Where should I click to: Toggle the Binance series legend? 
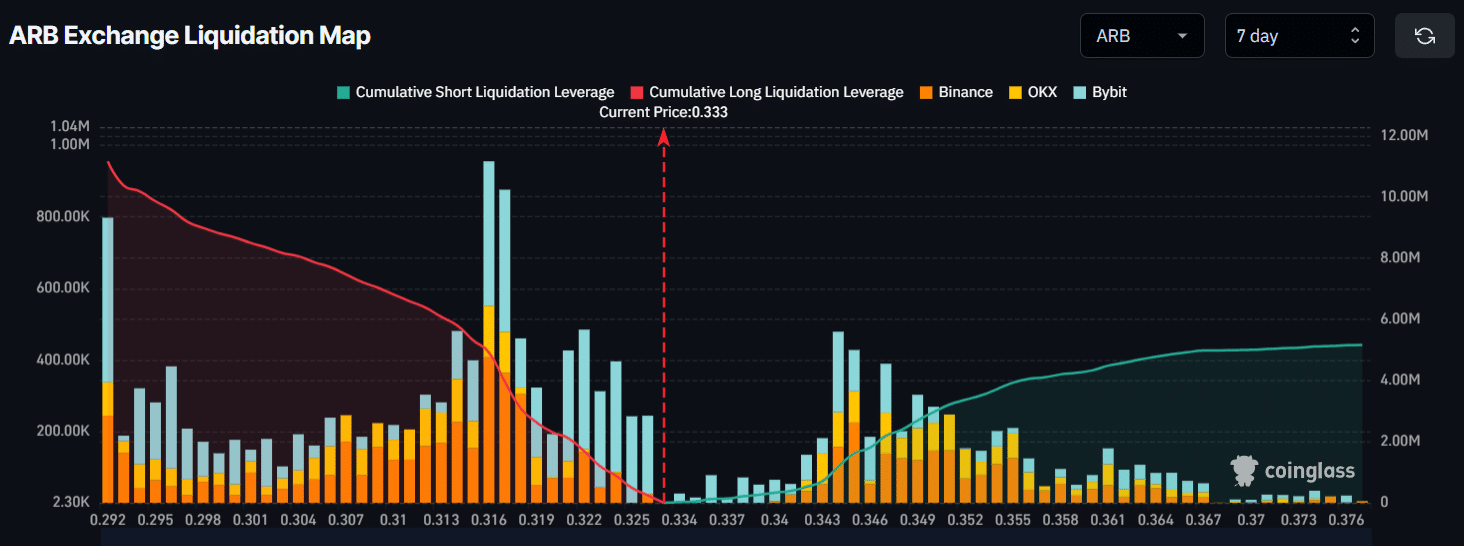pyautogui.click(x=956, y=92)
